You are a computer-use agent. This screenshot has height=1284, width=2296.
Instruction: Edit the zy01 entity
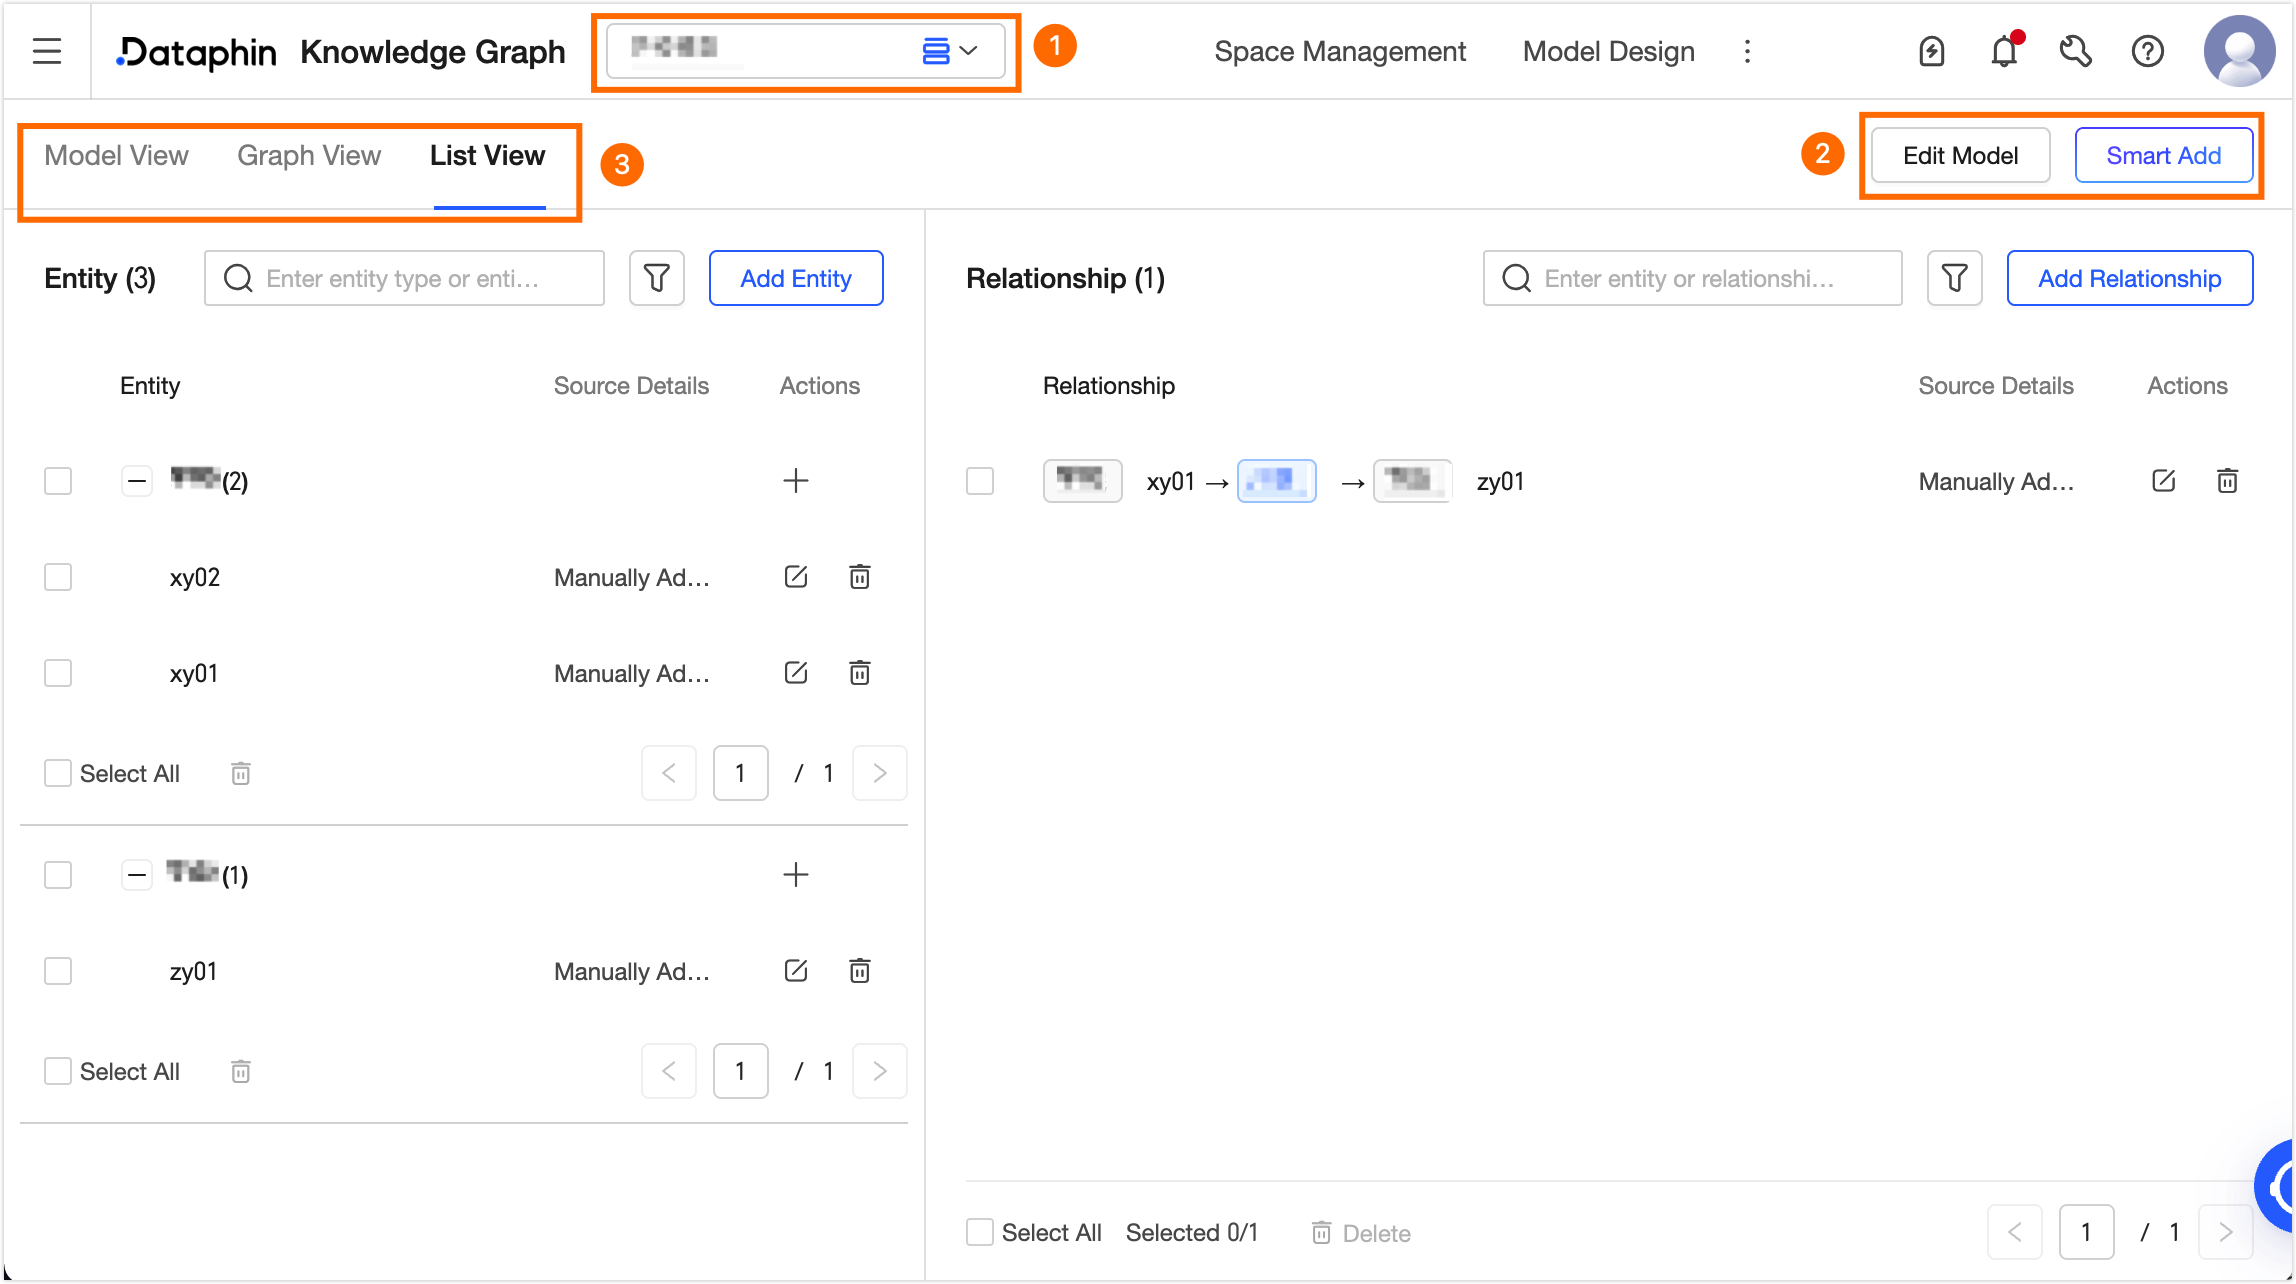796,971
